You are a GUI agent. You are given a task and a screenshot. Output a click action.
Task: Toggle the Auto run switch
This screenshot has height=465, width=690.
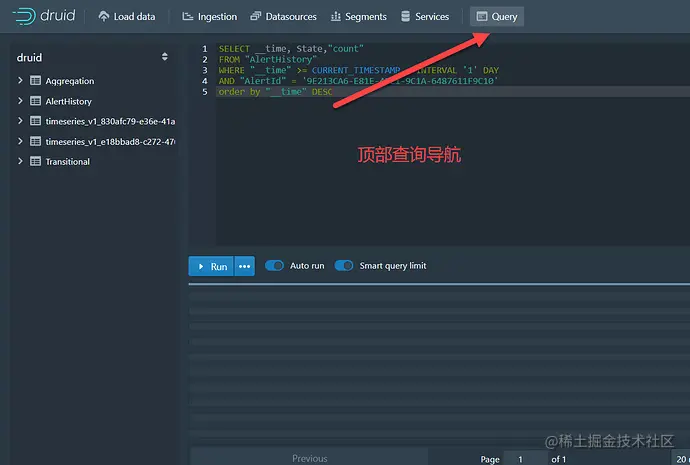click(274, 266)
